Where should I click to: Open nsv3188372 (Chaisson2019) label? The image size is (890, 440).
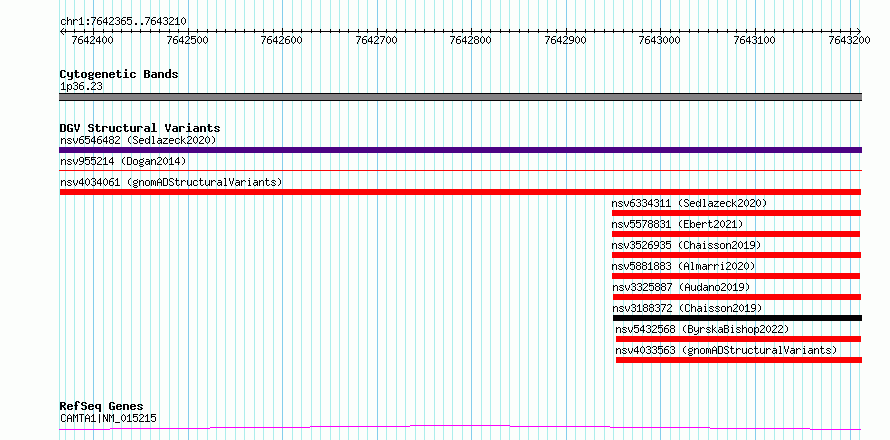coord(687,308)
